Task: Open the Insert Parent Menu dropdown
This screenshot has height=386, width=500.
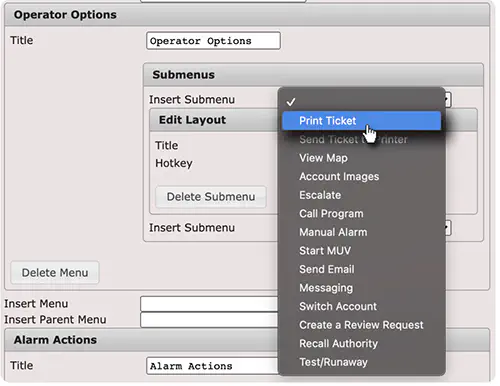Action: coord(209,320)
